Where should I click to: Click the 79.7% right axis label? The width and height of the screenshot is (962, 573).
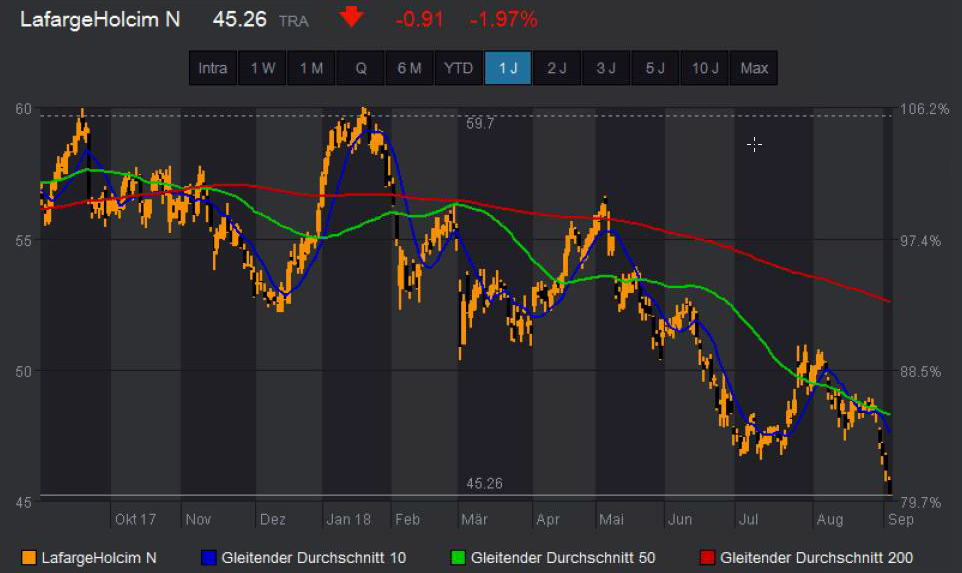(920, 503)
